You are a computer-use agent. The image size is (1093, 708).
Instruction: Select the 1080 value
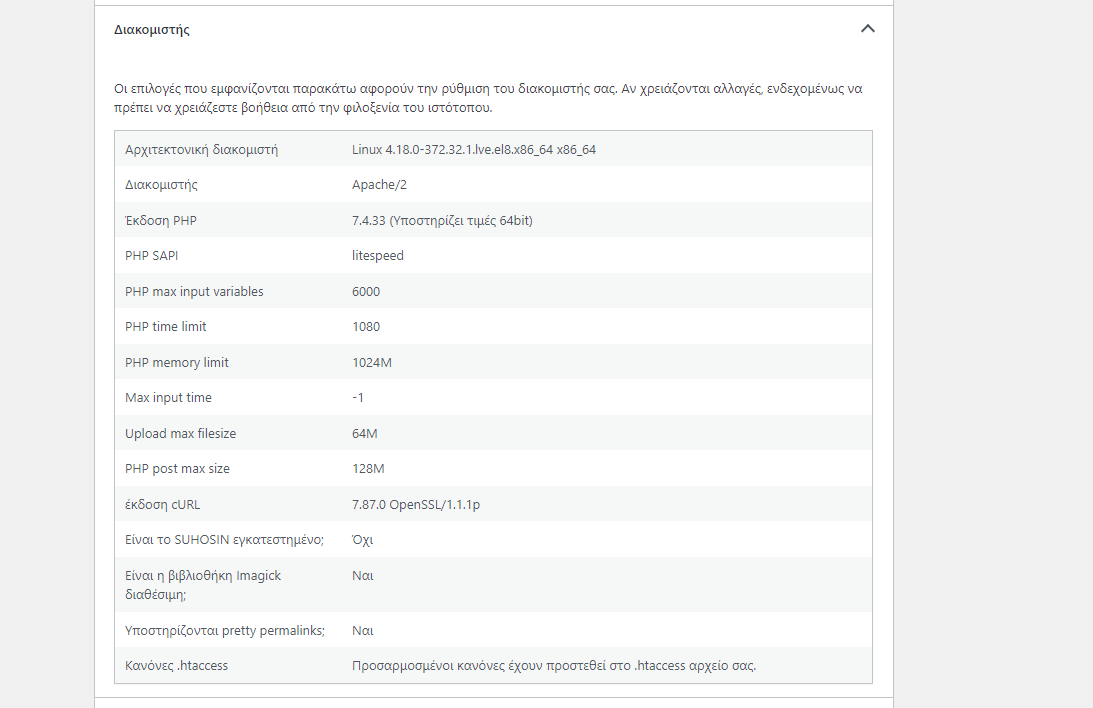(366, 326)
